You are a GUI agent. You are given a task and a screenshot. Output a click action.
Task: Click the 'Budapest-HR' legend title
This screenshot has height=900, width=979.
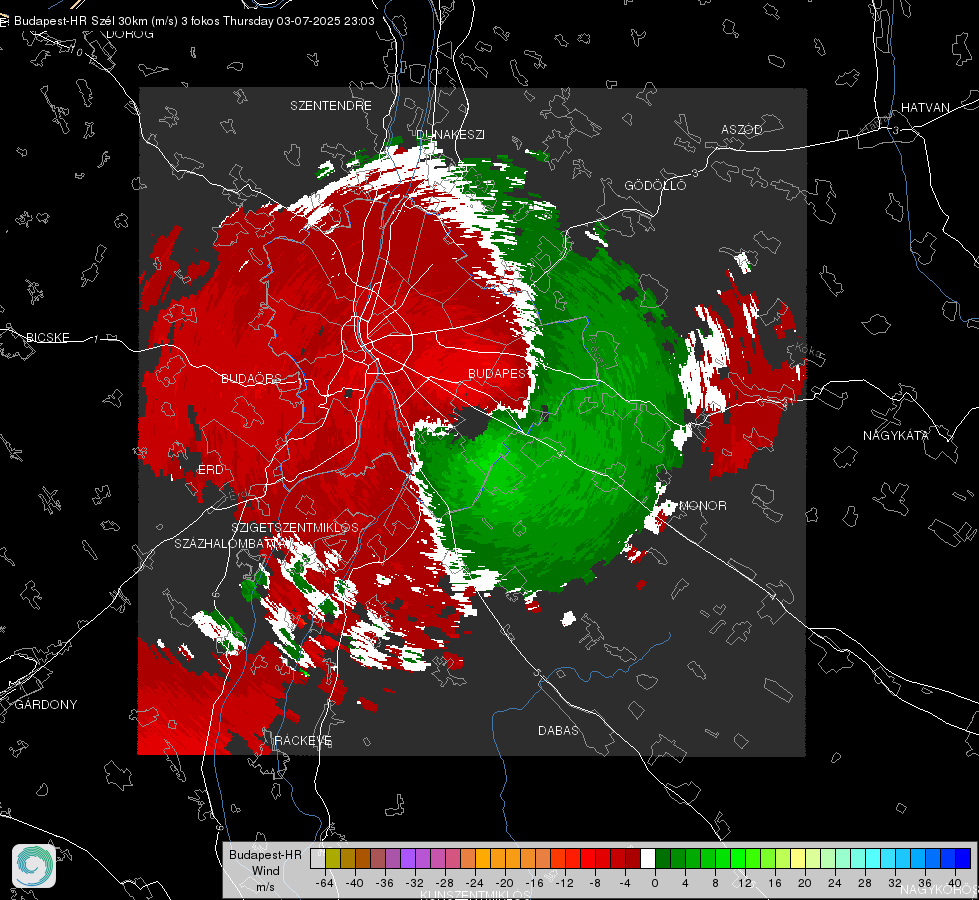pyautogui.click(x=265, y=855)
